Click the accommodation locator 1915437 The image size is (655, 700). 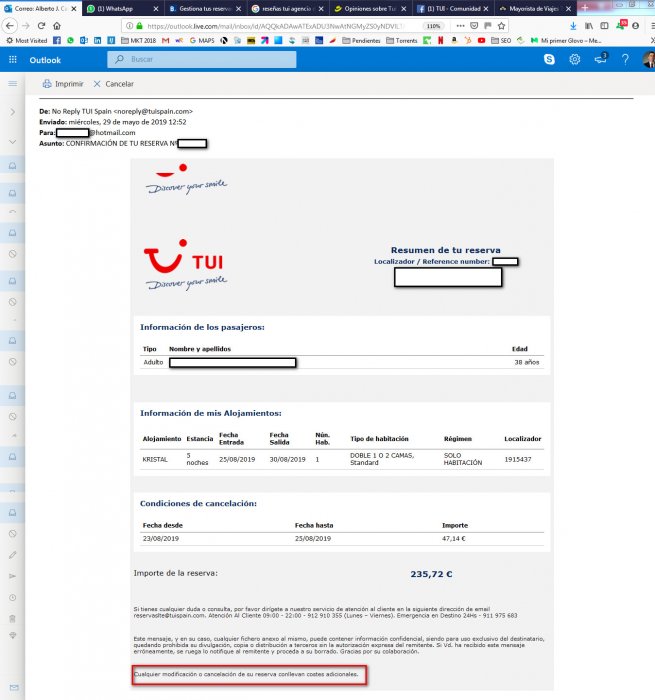coord(517,459)
